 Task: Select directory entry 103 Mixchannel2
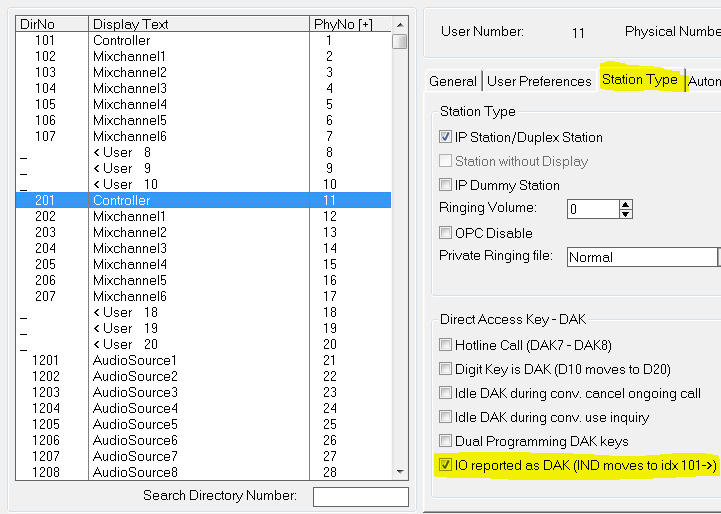coord(130,73)
